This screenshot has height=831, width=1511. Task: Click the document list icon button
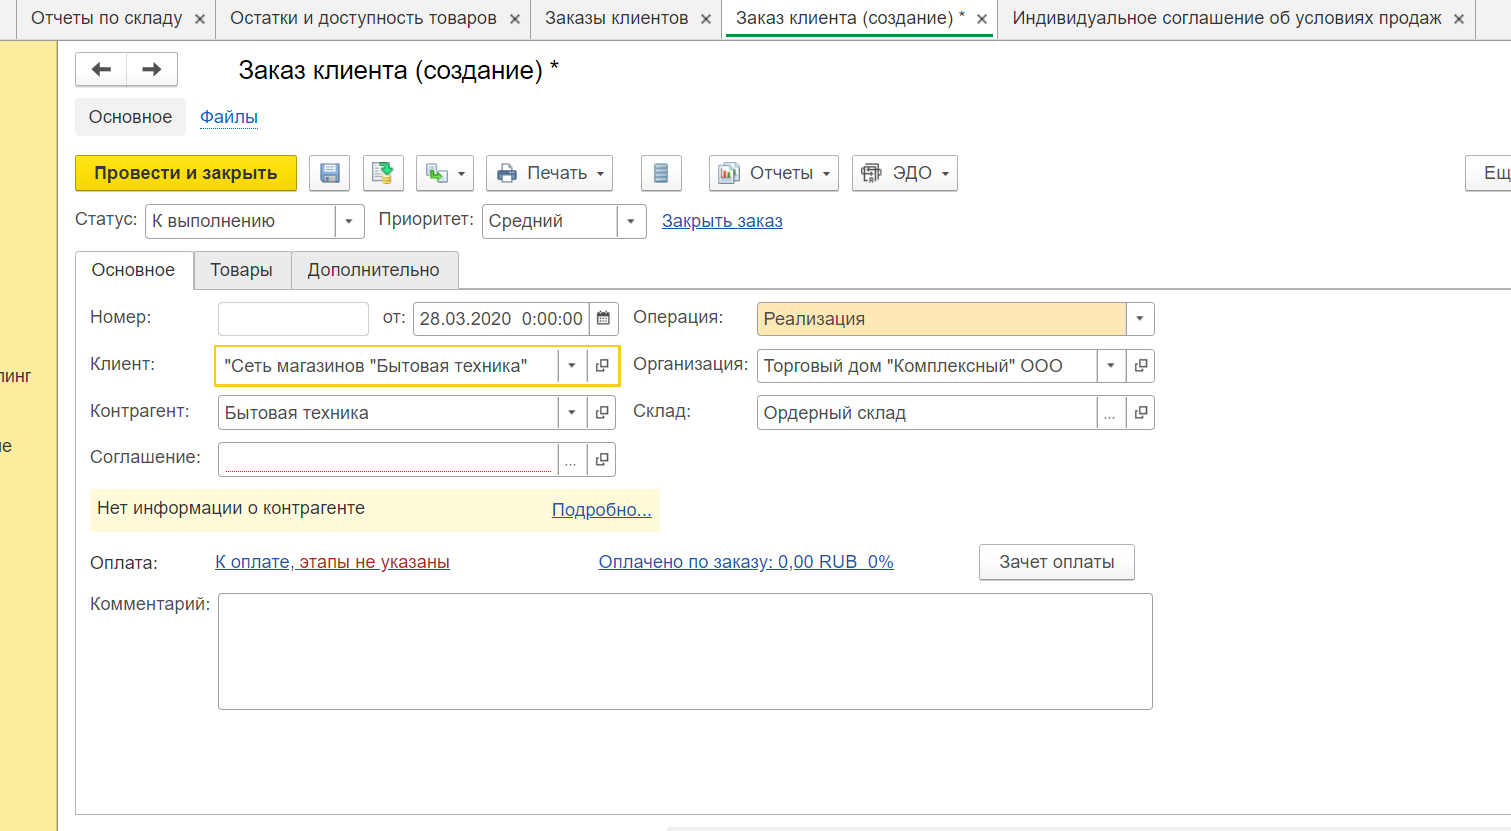pos(660,173)
